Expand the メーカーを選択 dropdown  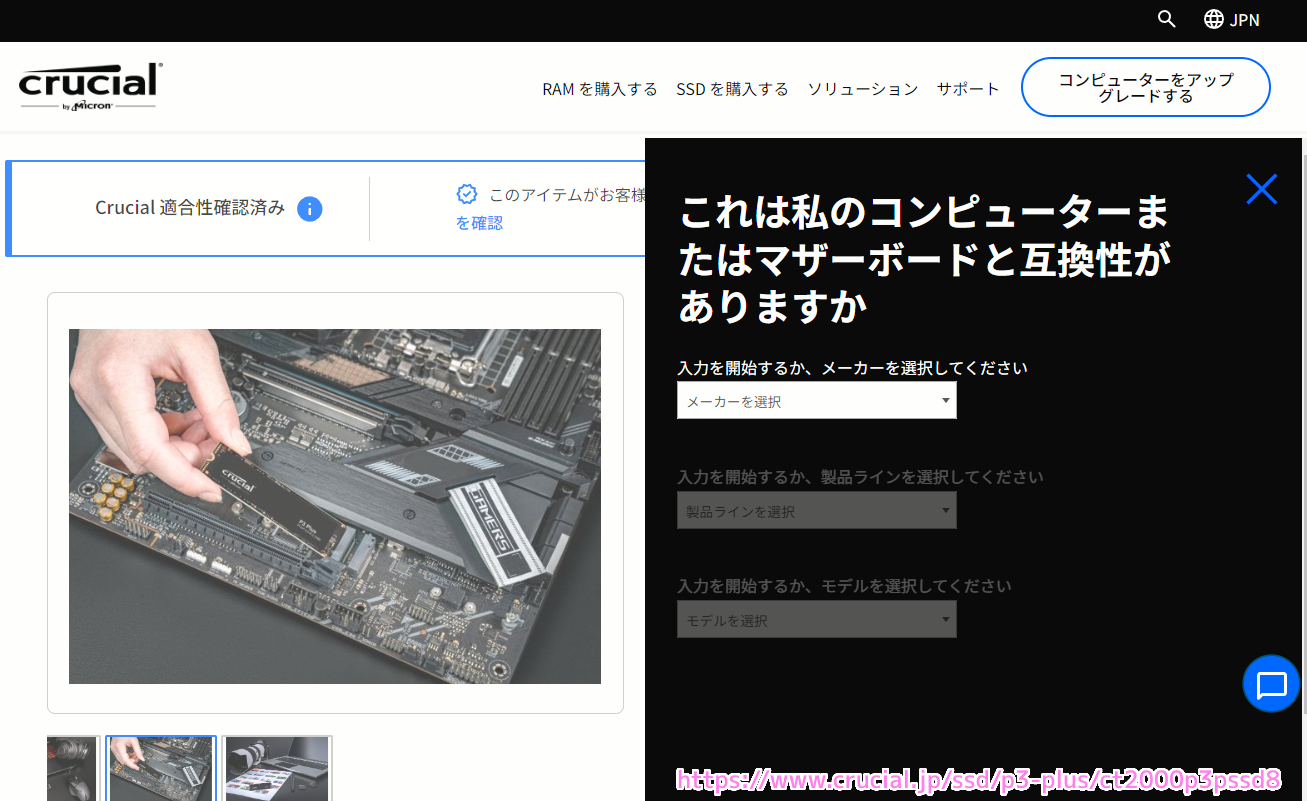[816, 401]
